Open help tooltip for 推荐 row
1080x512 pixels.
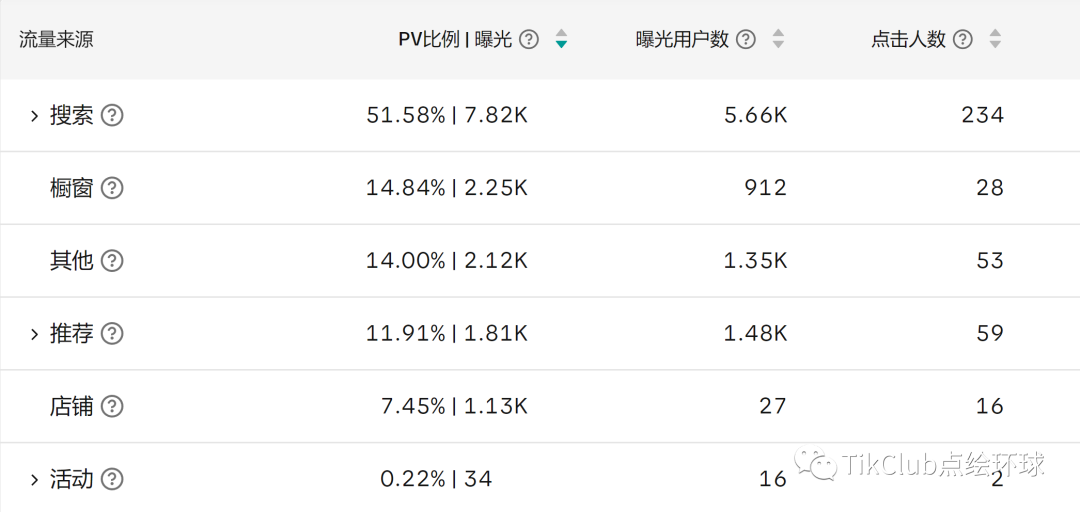[113, 334]
